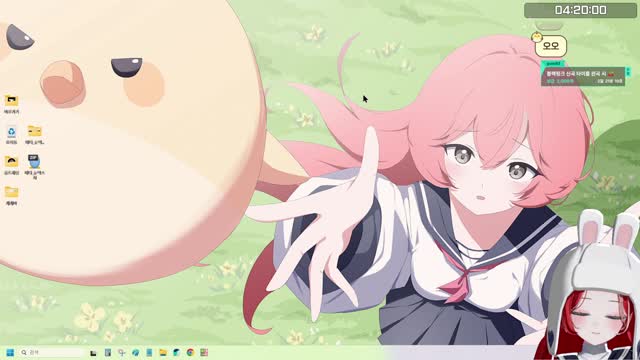Click the dark donation banner under the chat bubble
This screenshot has height=360, width=640.
point(583,77)
